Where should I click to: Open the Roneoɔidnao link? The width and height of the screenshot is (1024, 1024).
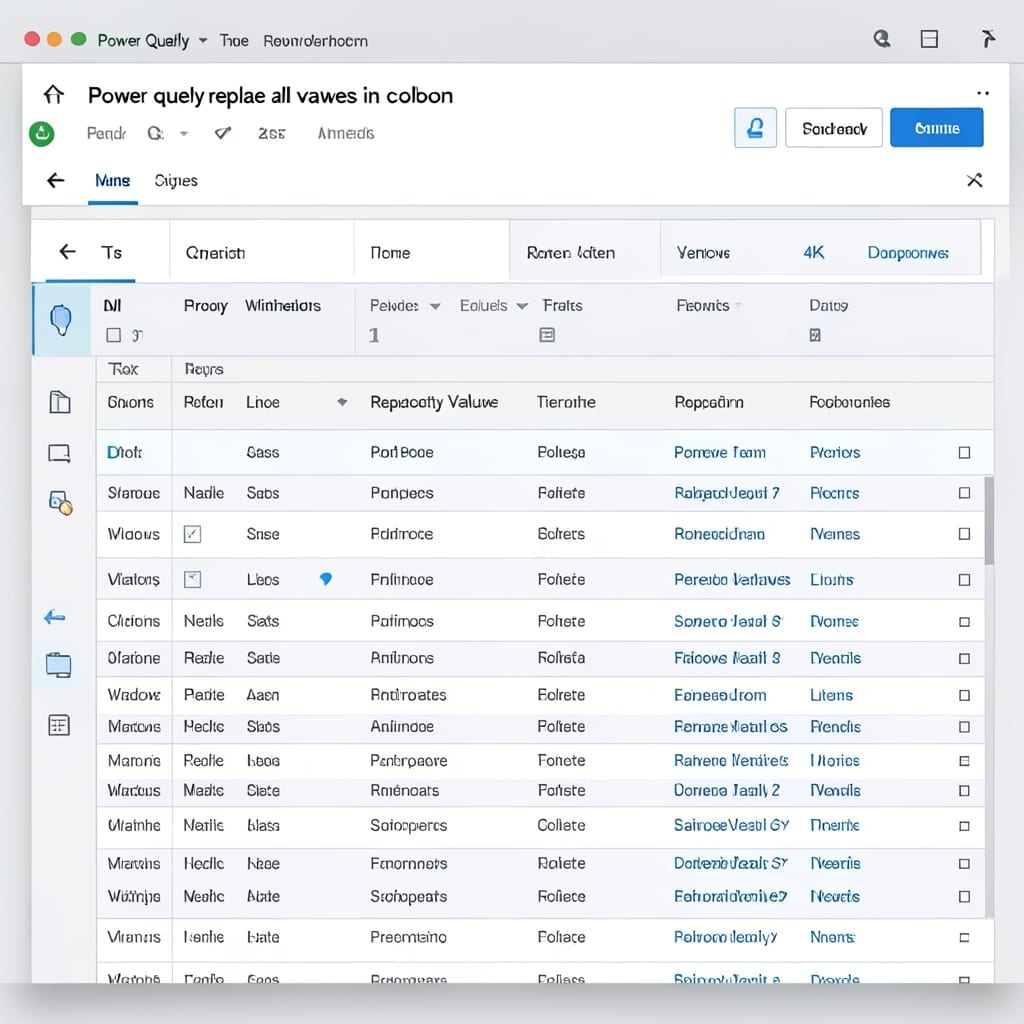(x=719, y=534)
